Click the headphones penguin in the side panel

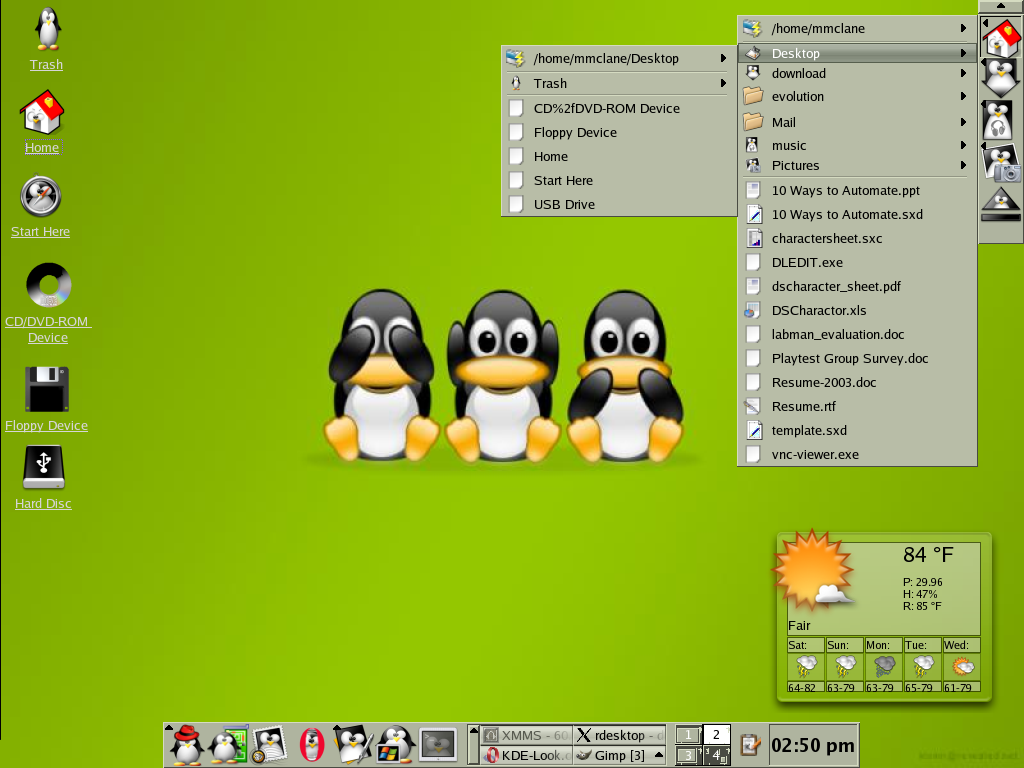click(x=1000, y=120)
